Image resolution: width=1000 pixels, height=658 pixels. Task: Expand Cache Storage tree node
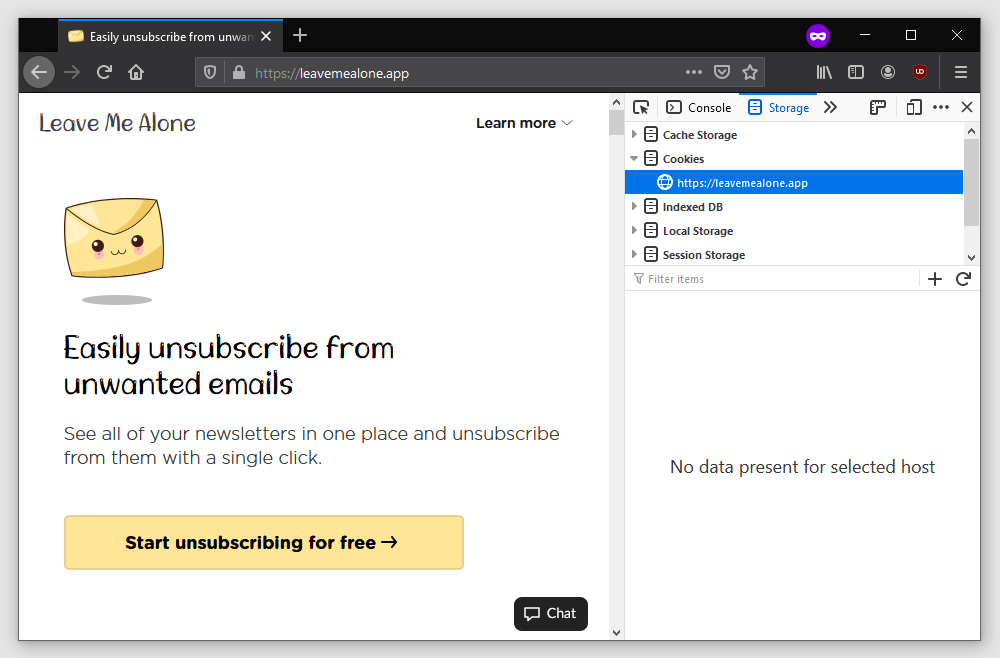coord(634,135)
